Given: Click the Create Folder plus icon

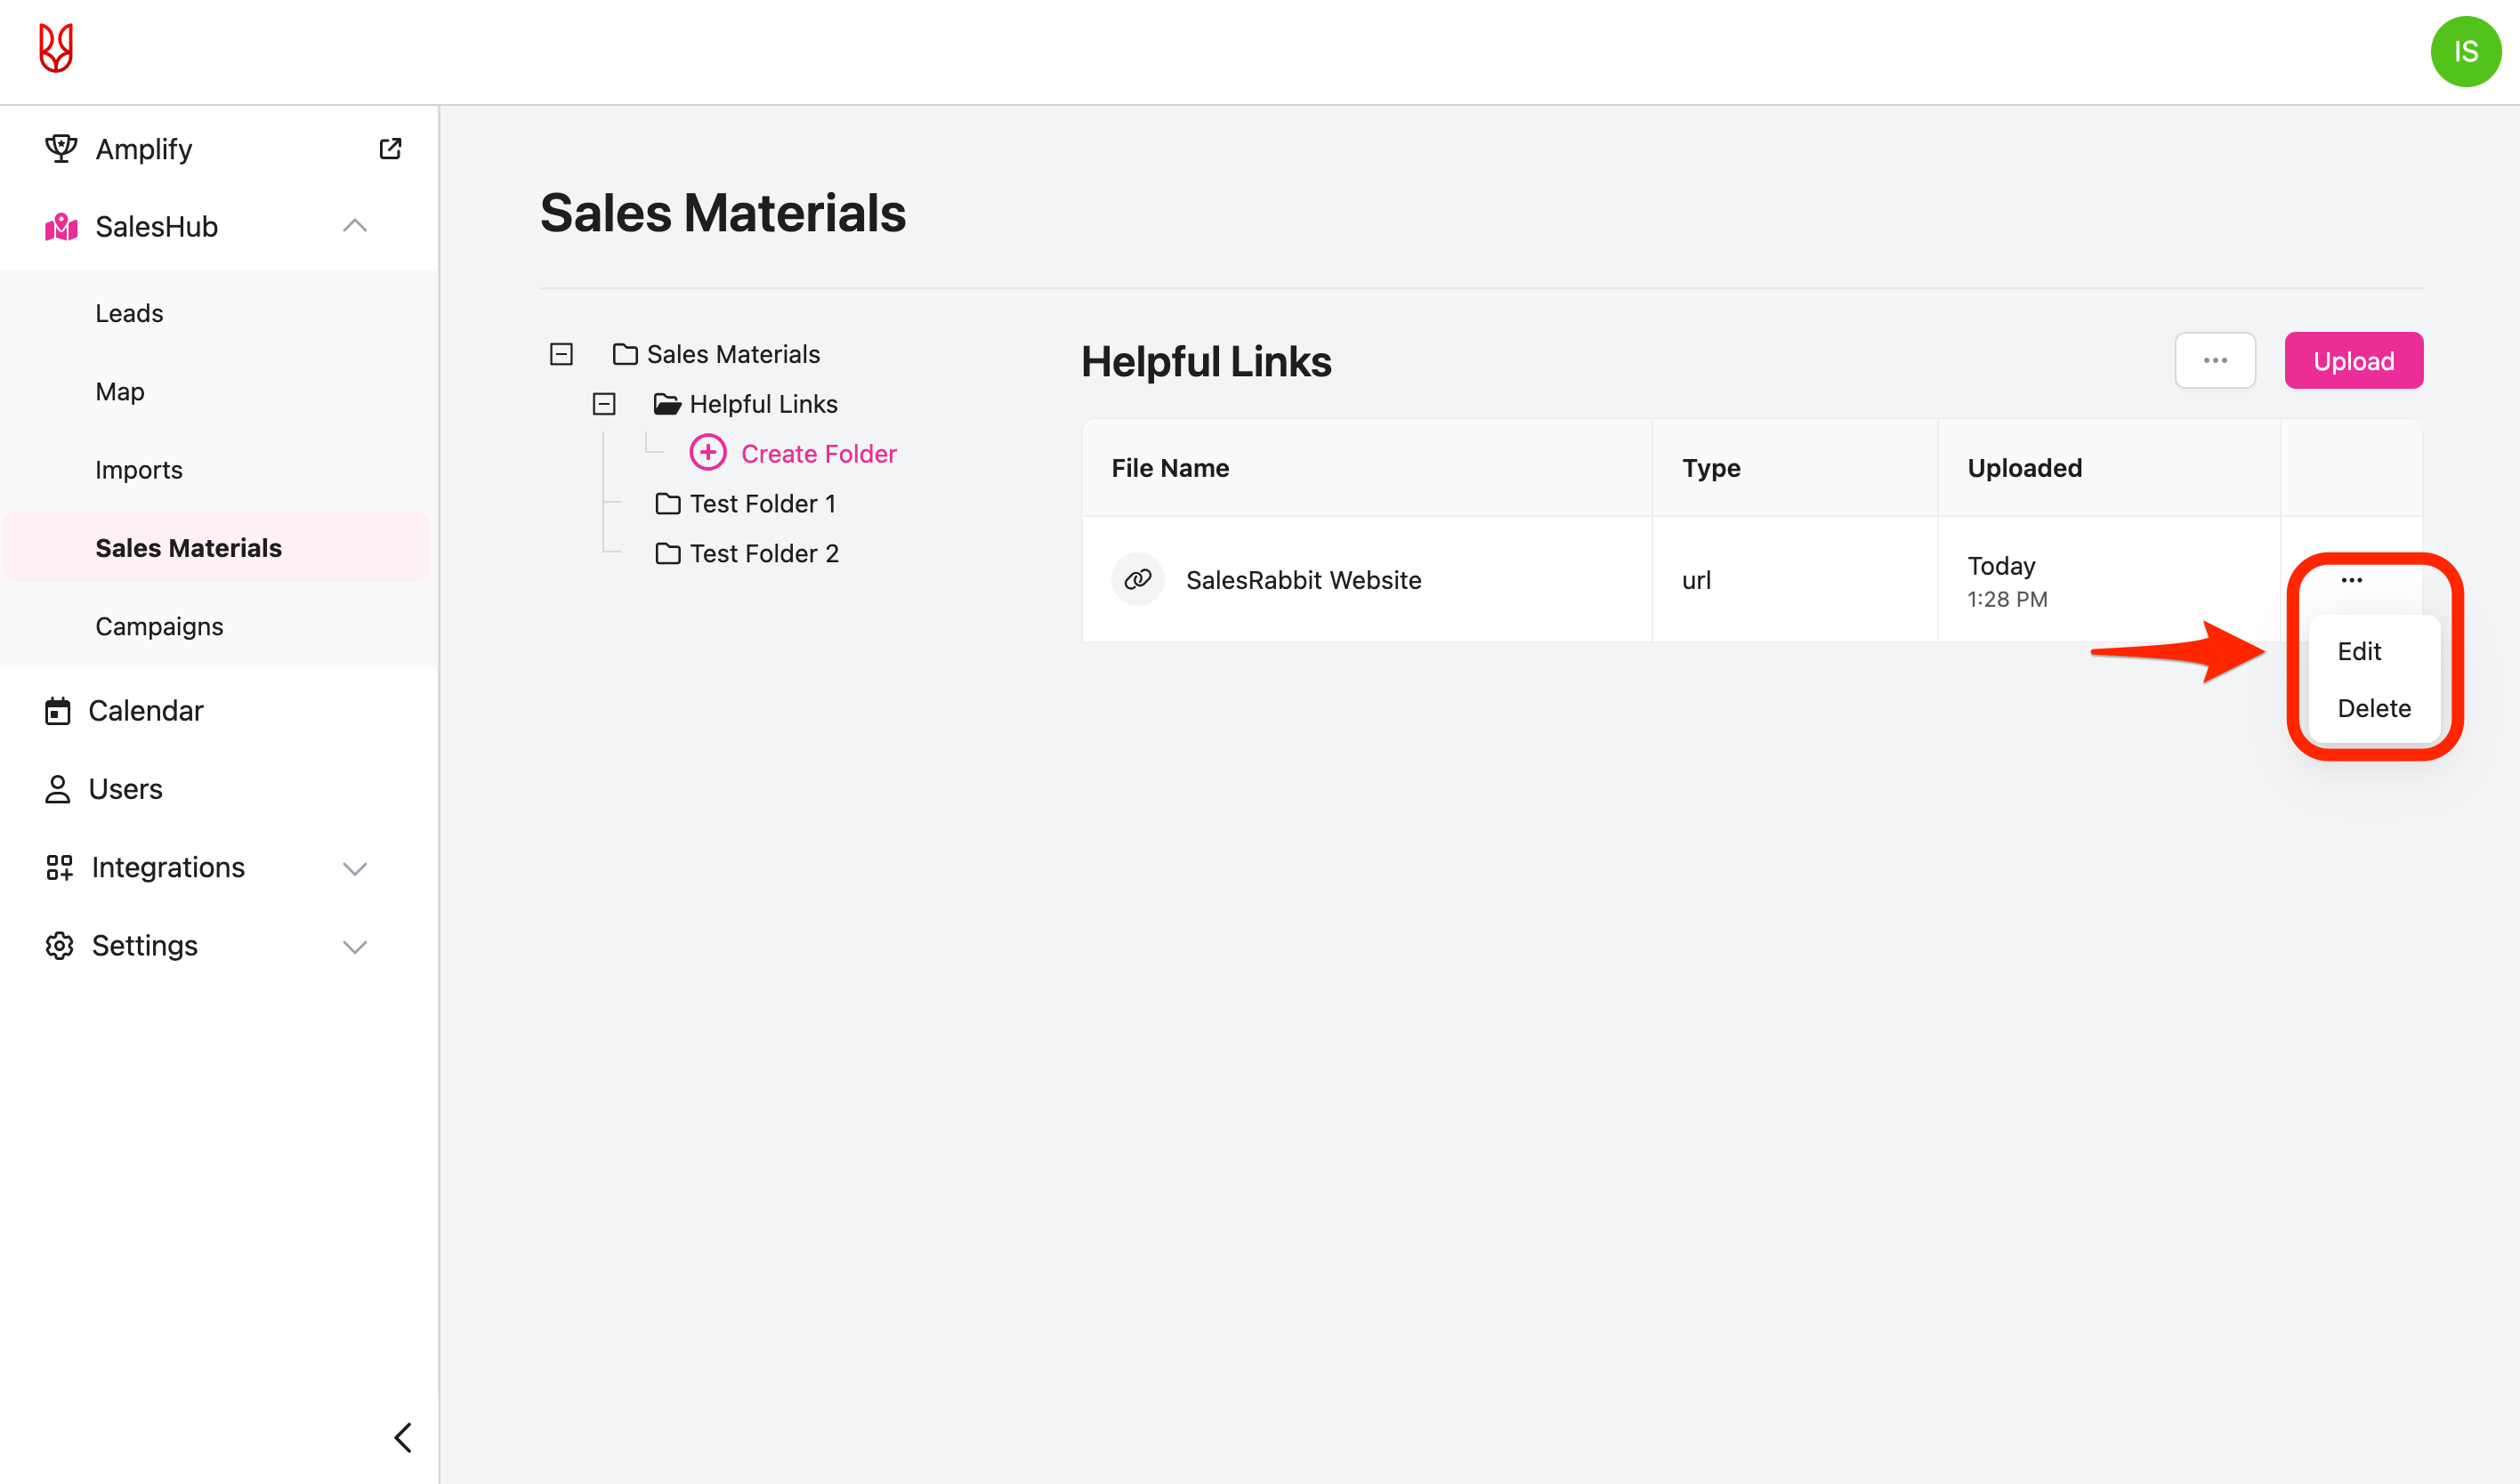Looking at the screenshot, I should click(708, 453).
